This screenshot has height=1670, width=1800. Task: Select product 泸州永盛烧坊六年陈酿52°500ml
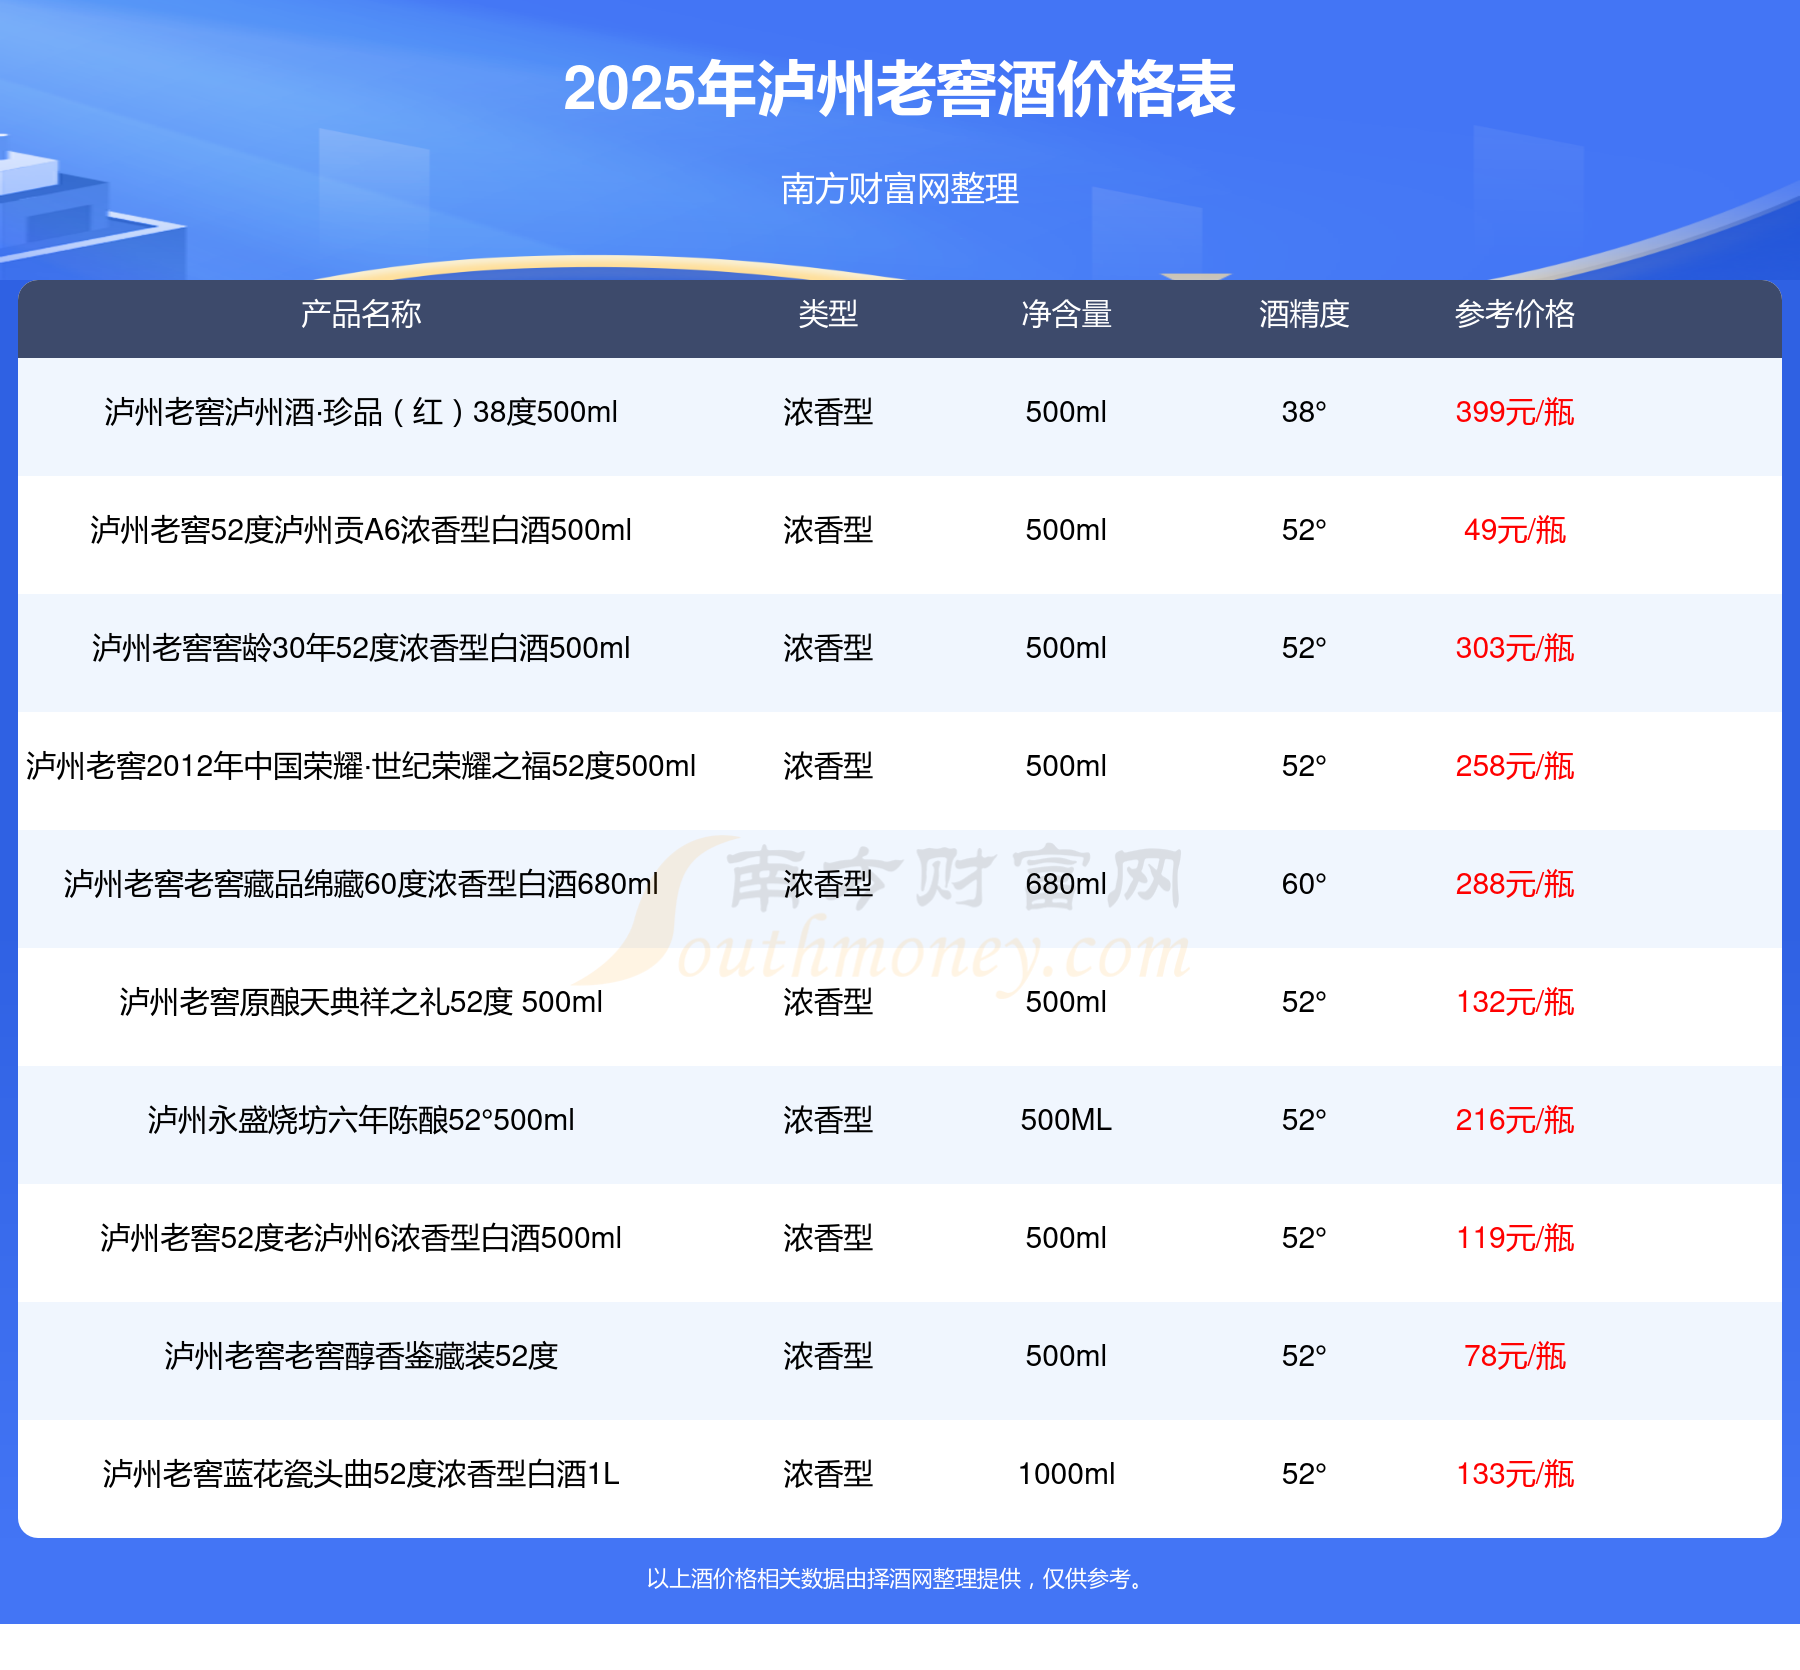[361, 1120]
